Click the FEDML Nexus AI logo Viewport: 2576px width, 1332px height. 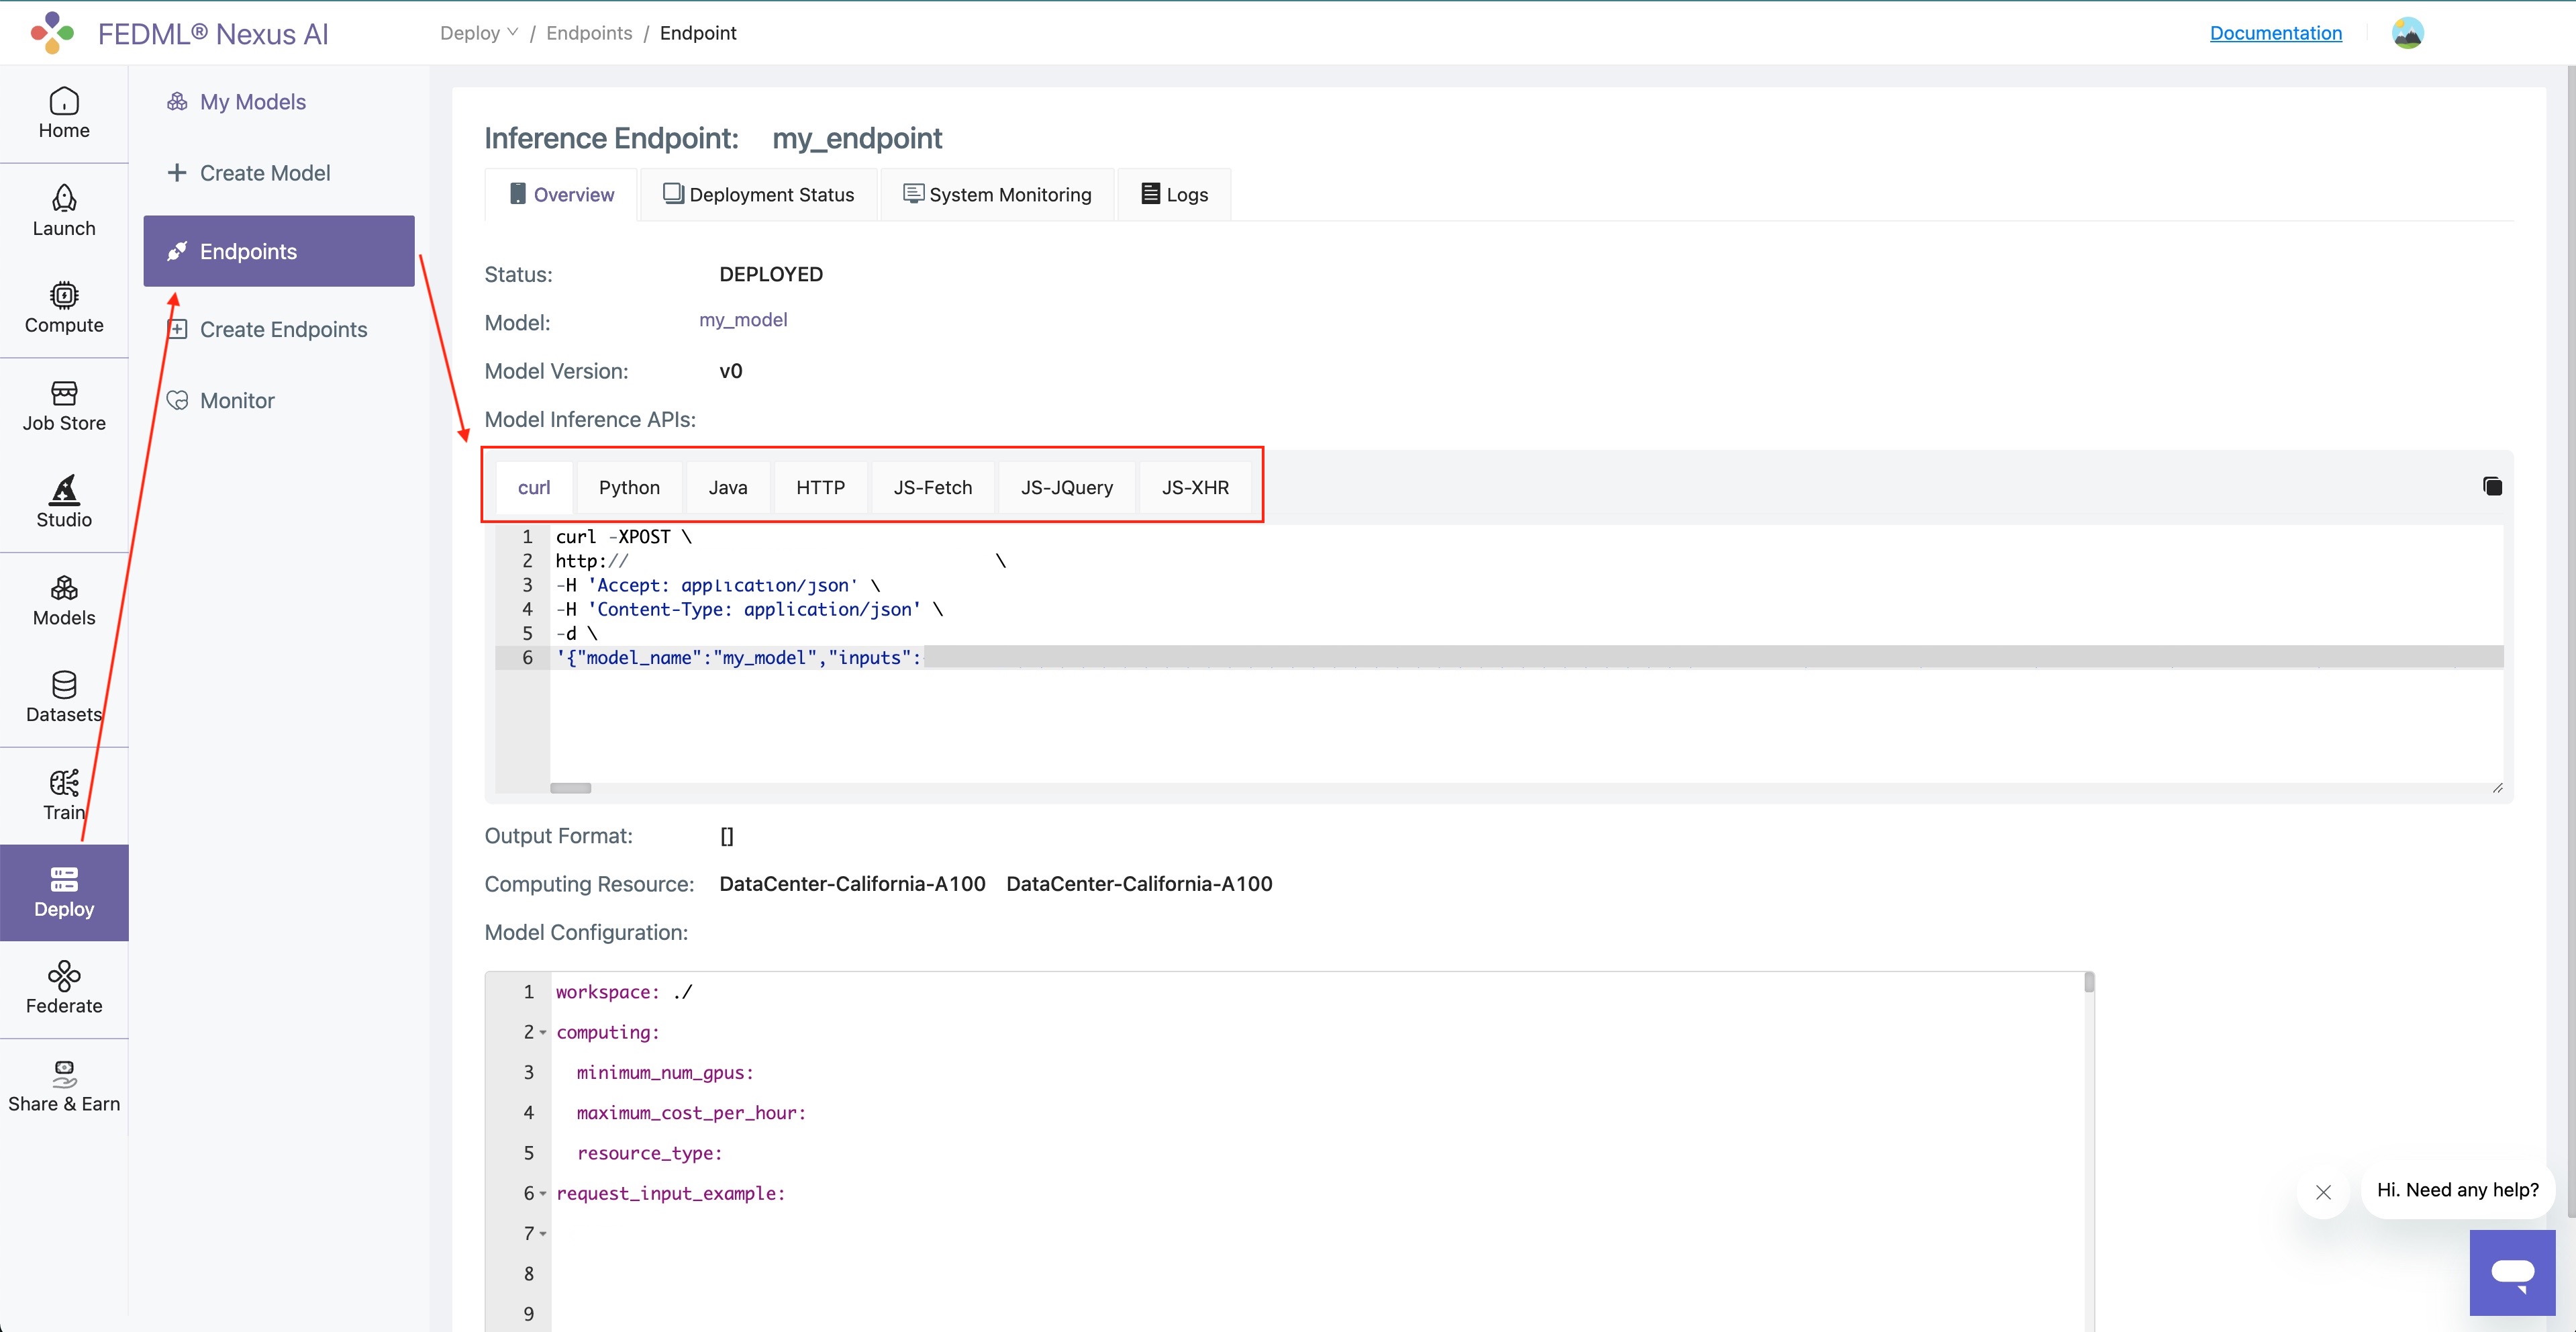(180, 33)
